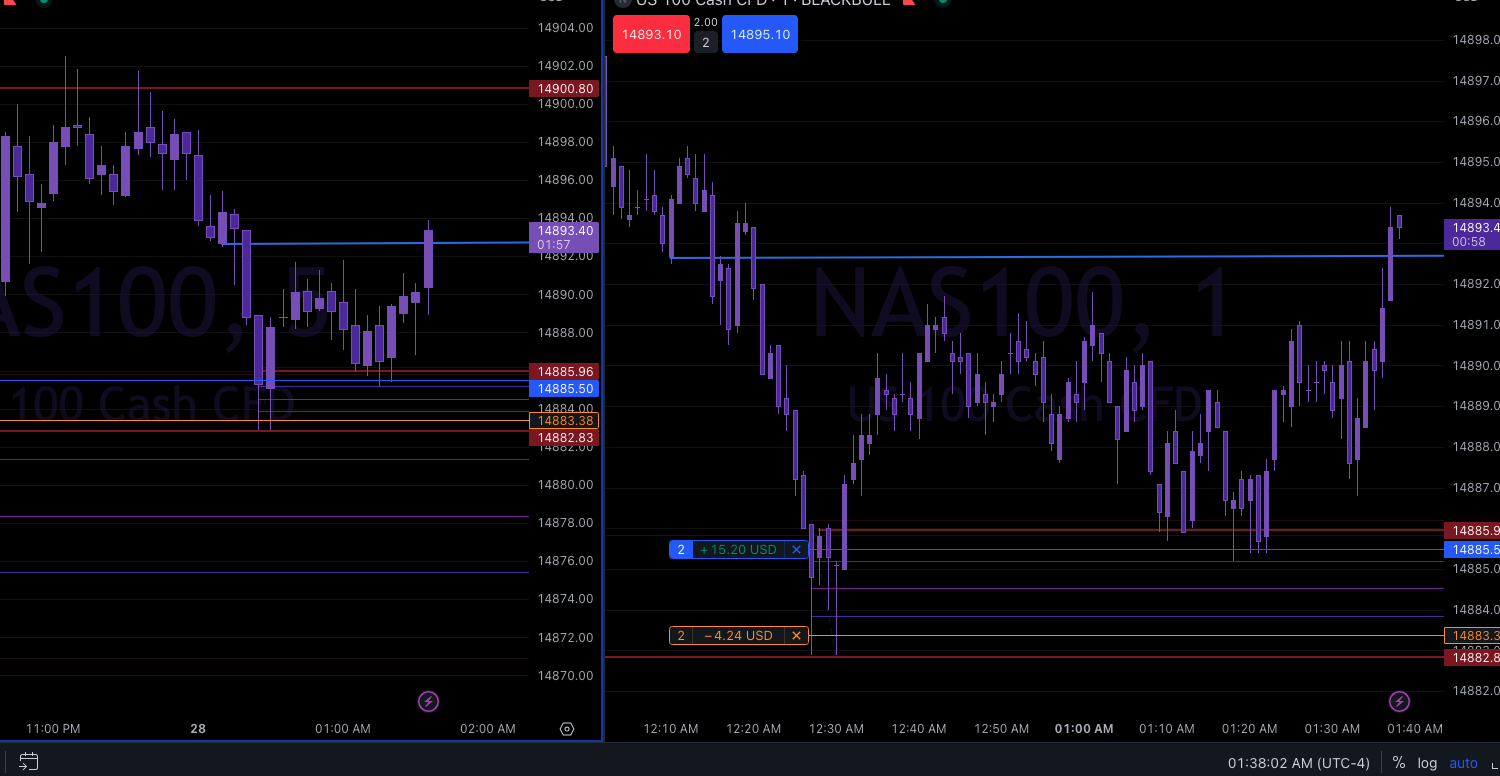
Task: Close the position showing +15.20 USD
Action: [795, 549]
